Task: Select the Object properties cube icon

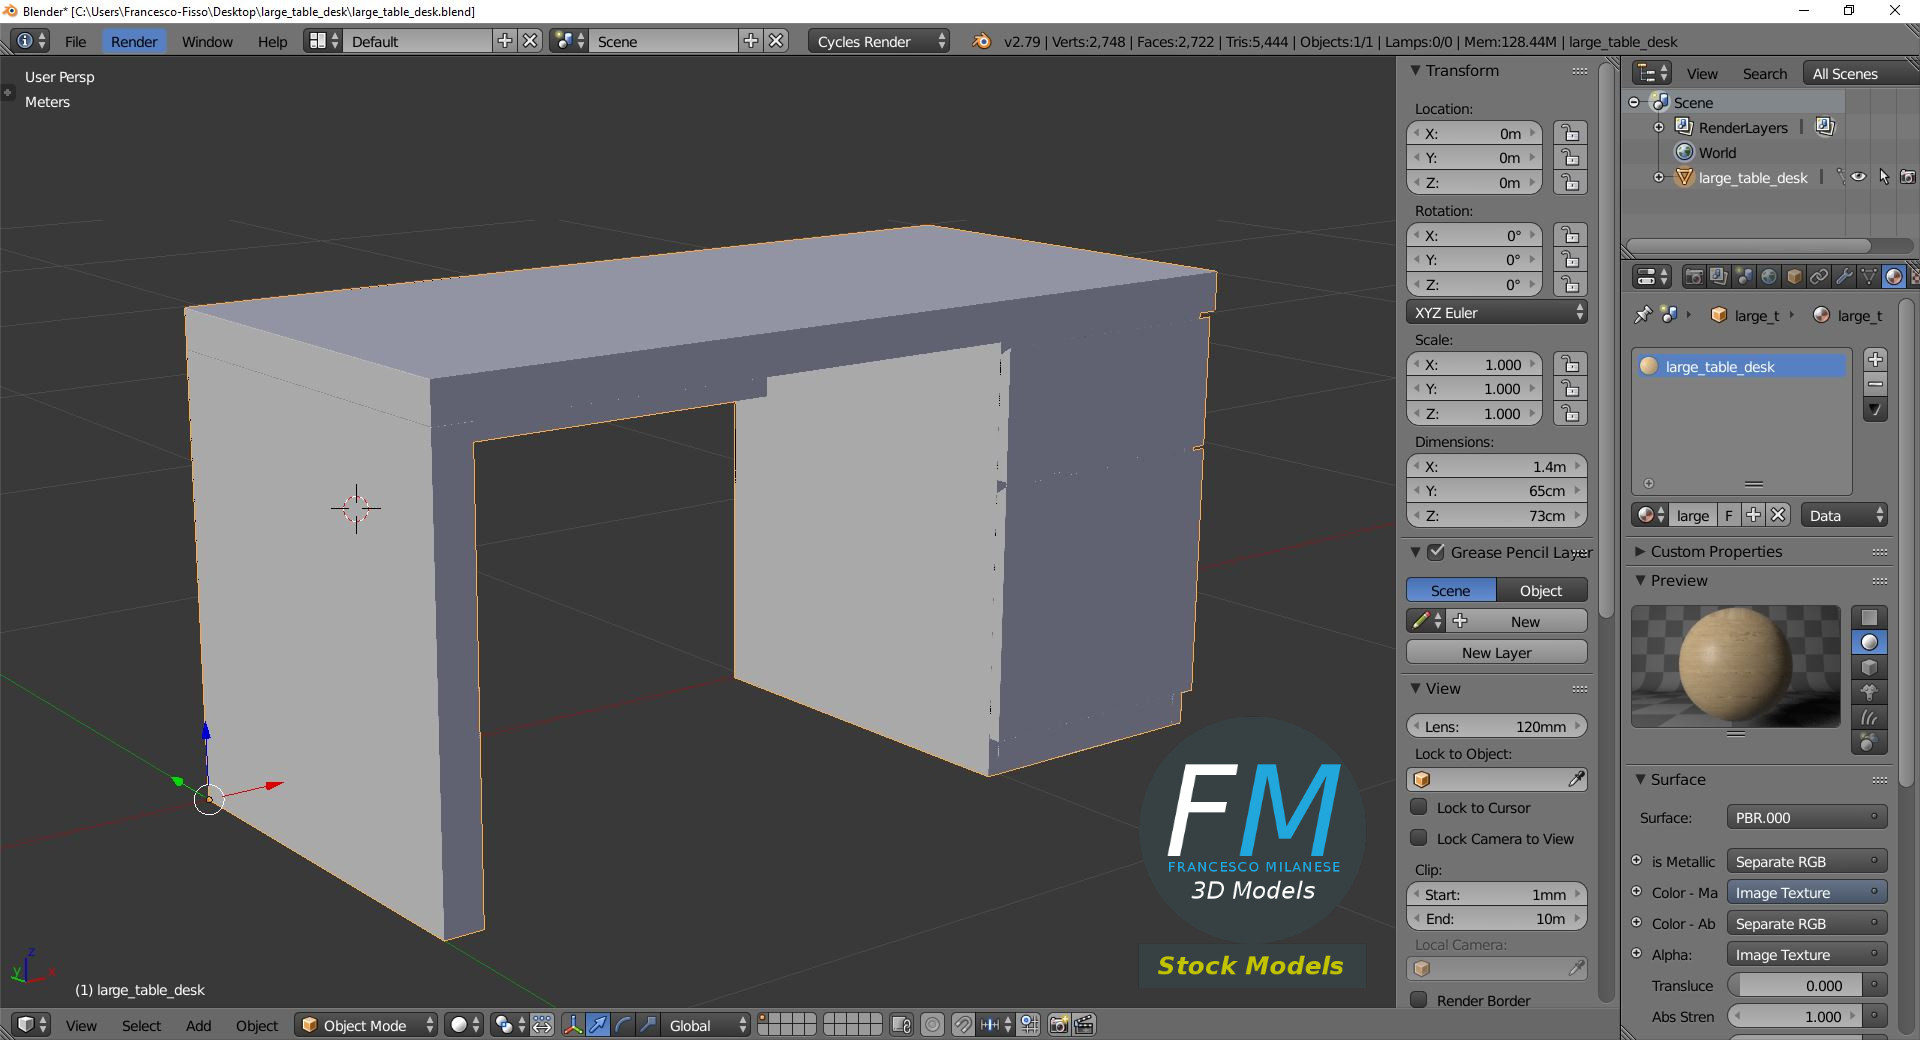Action: pos(1795,277)
